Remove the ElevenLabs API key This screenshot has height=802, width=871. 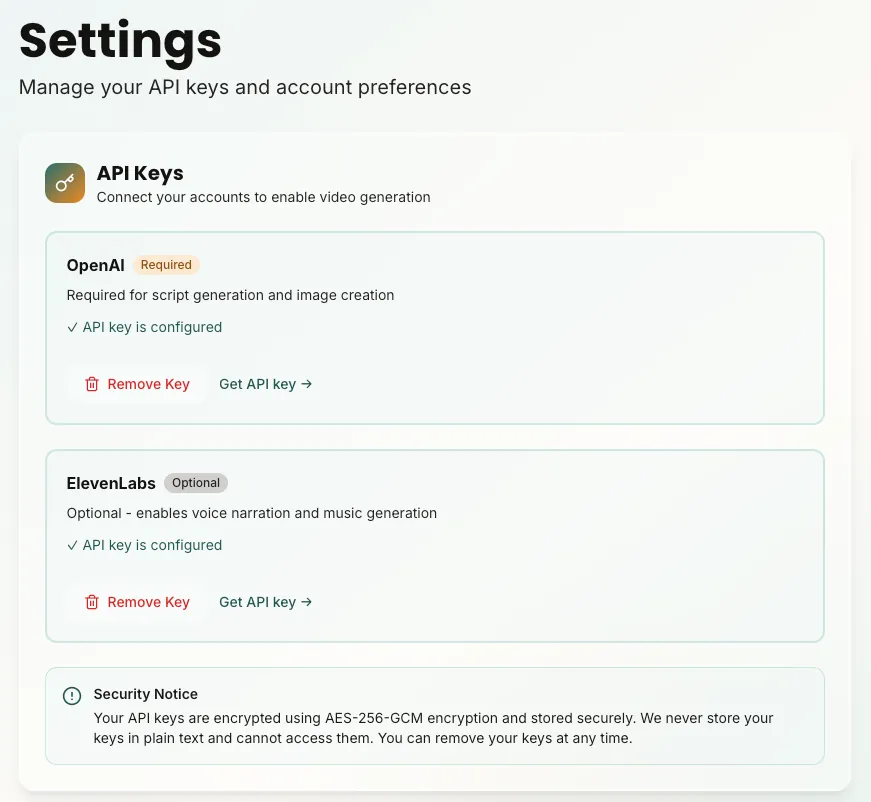pos(137,602)
